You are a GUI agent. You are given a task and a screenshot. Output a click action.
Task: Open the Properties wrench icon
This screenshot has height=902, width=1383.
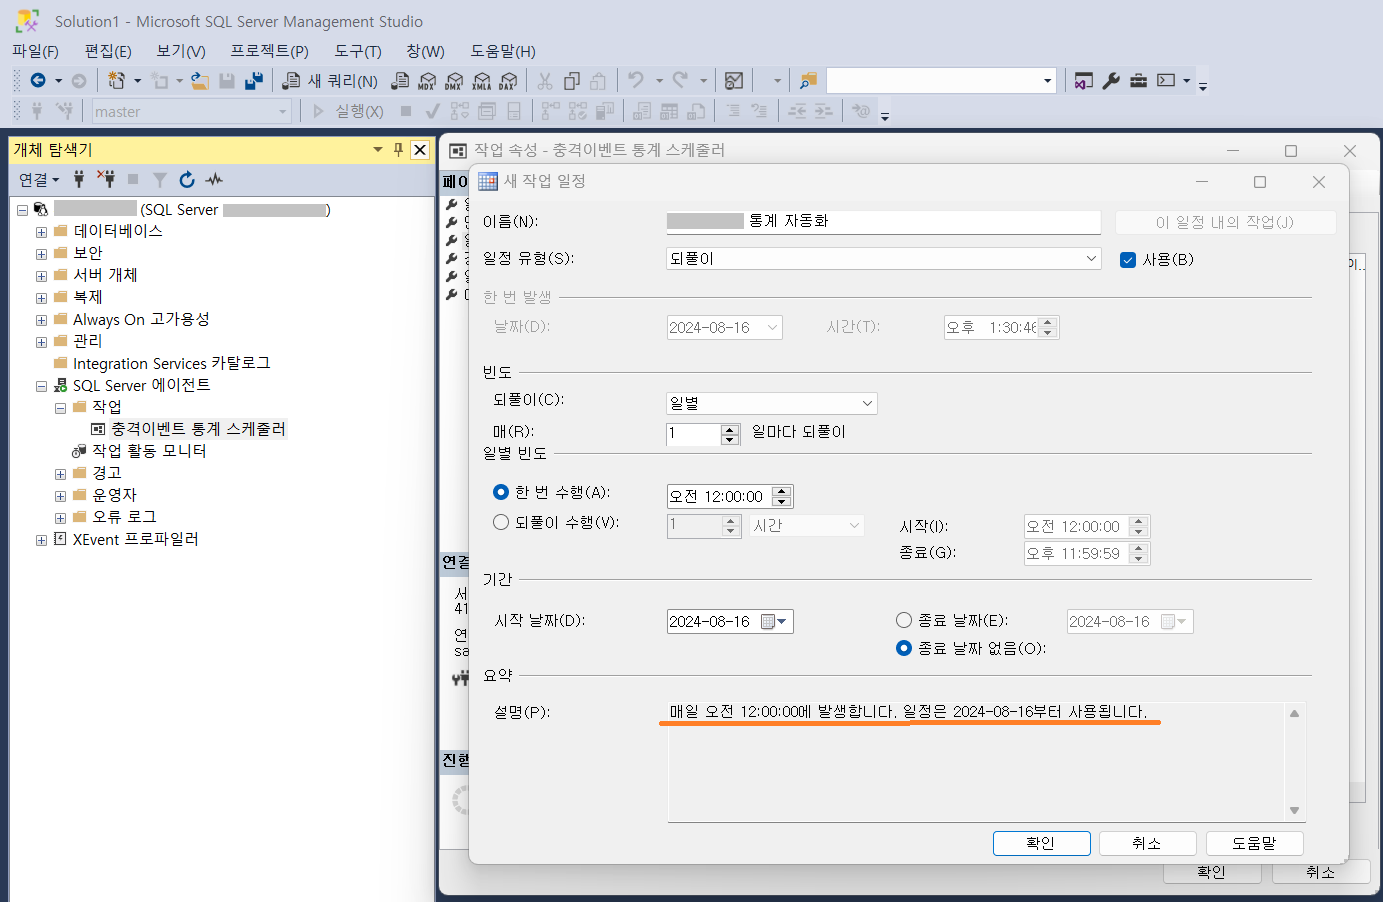click(1111, 81)
